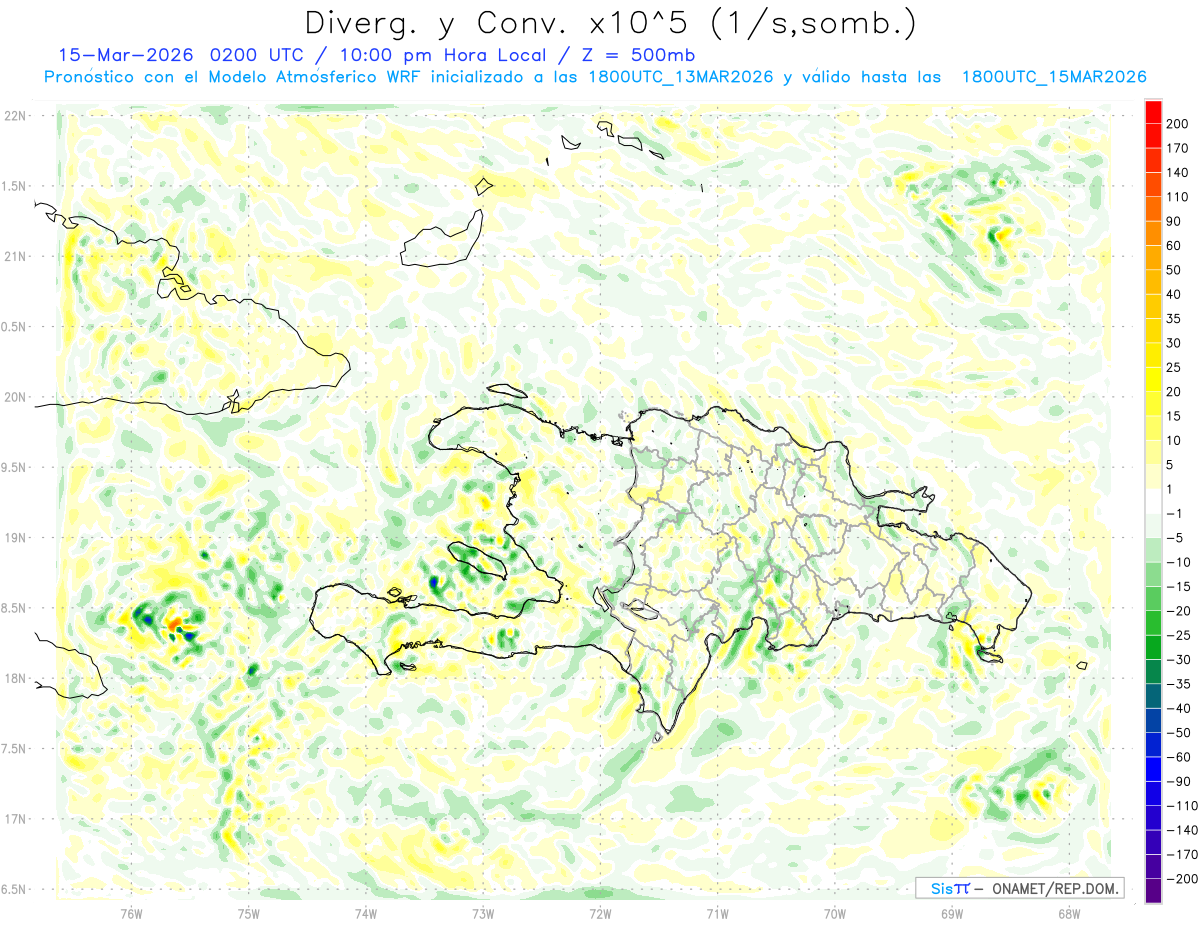Select the '0.5N' latitude tick label

coord(14,327)
